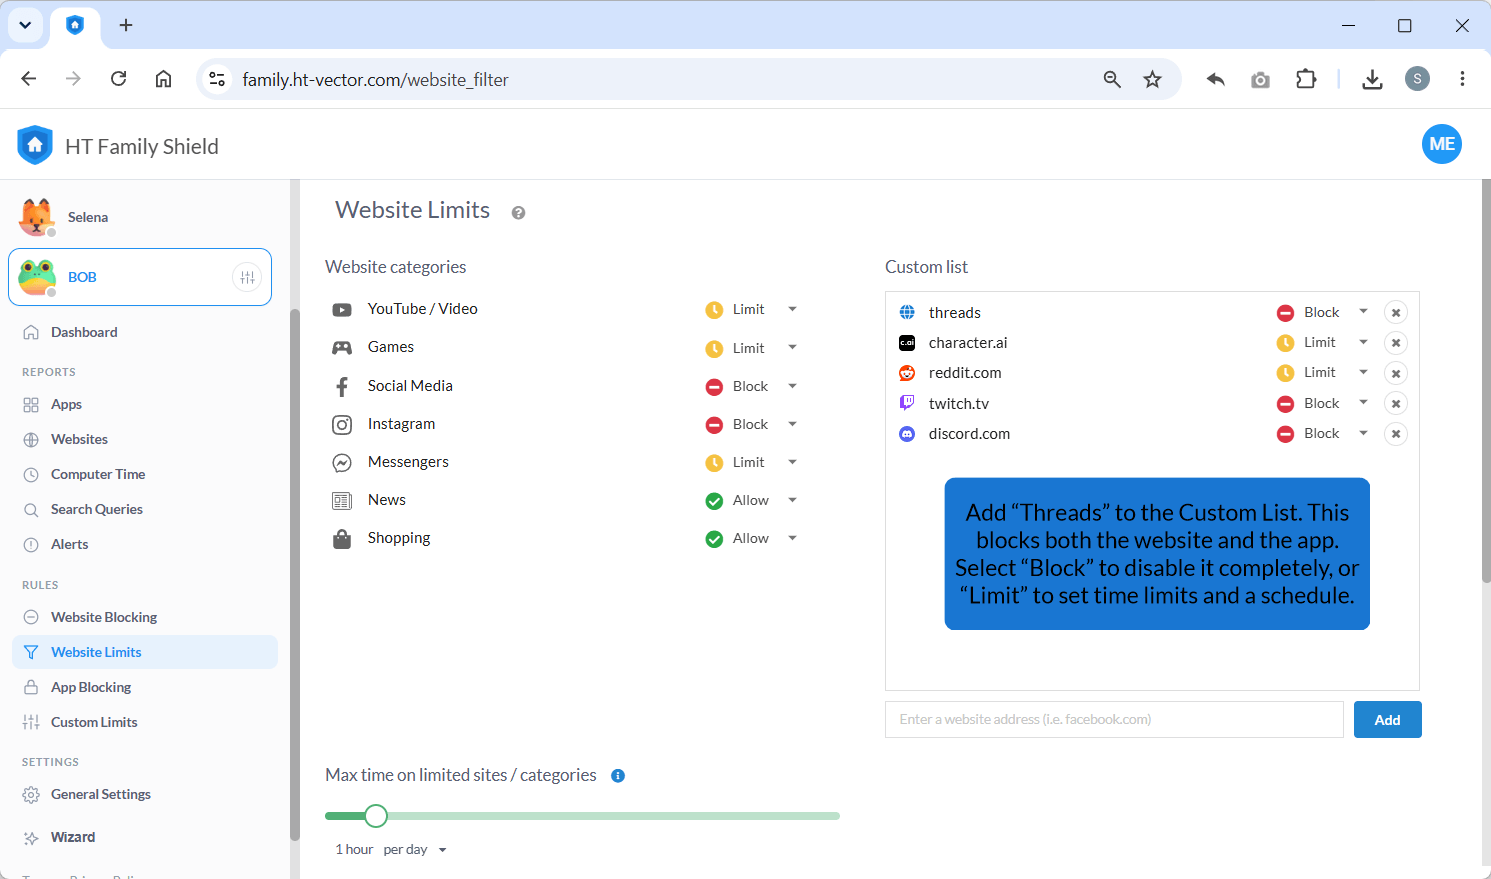Click the help icon beside Website Limits

518,212
